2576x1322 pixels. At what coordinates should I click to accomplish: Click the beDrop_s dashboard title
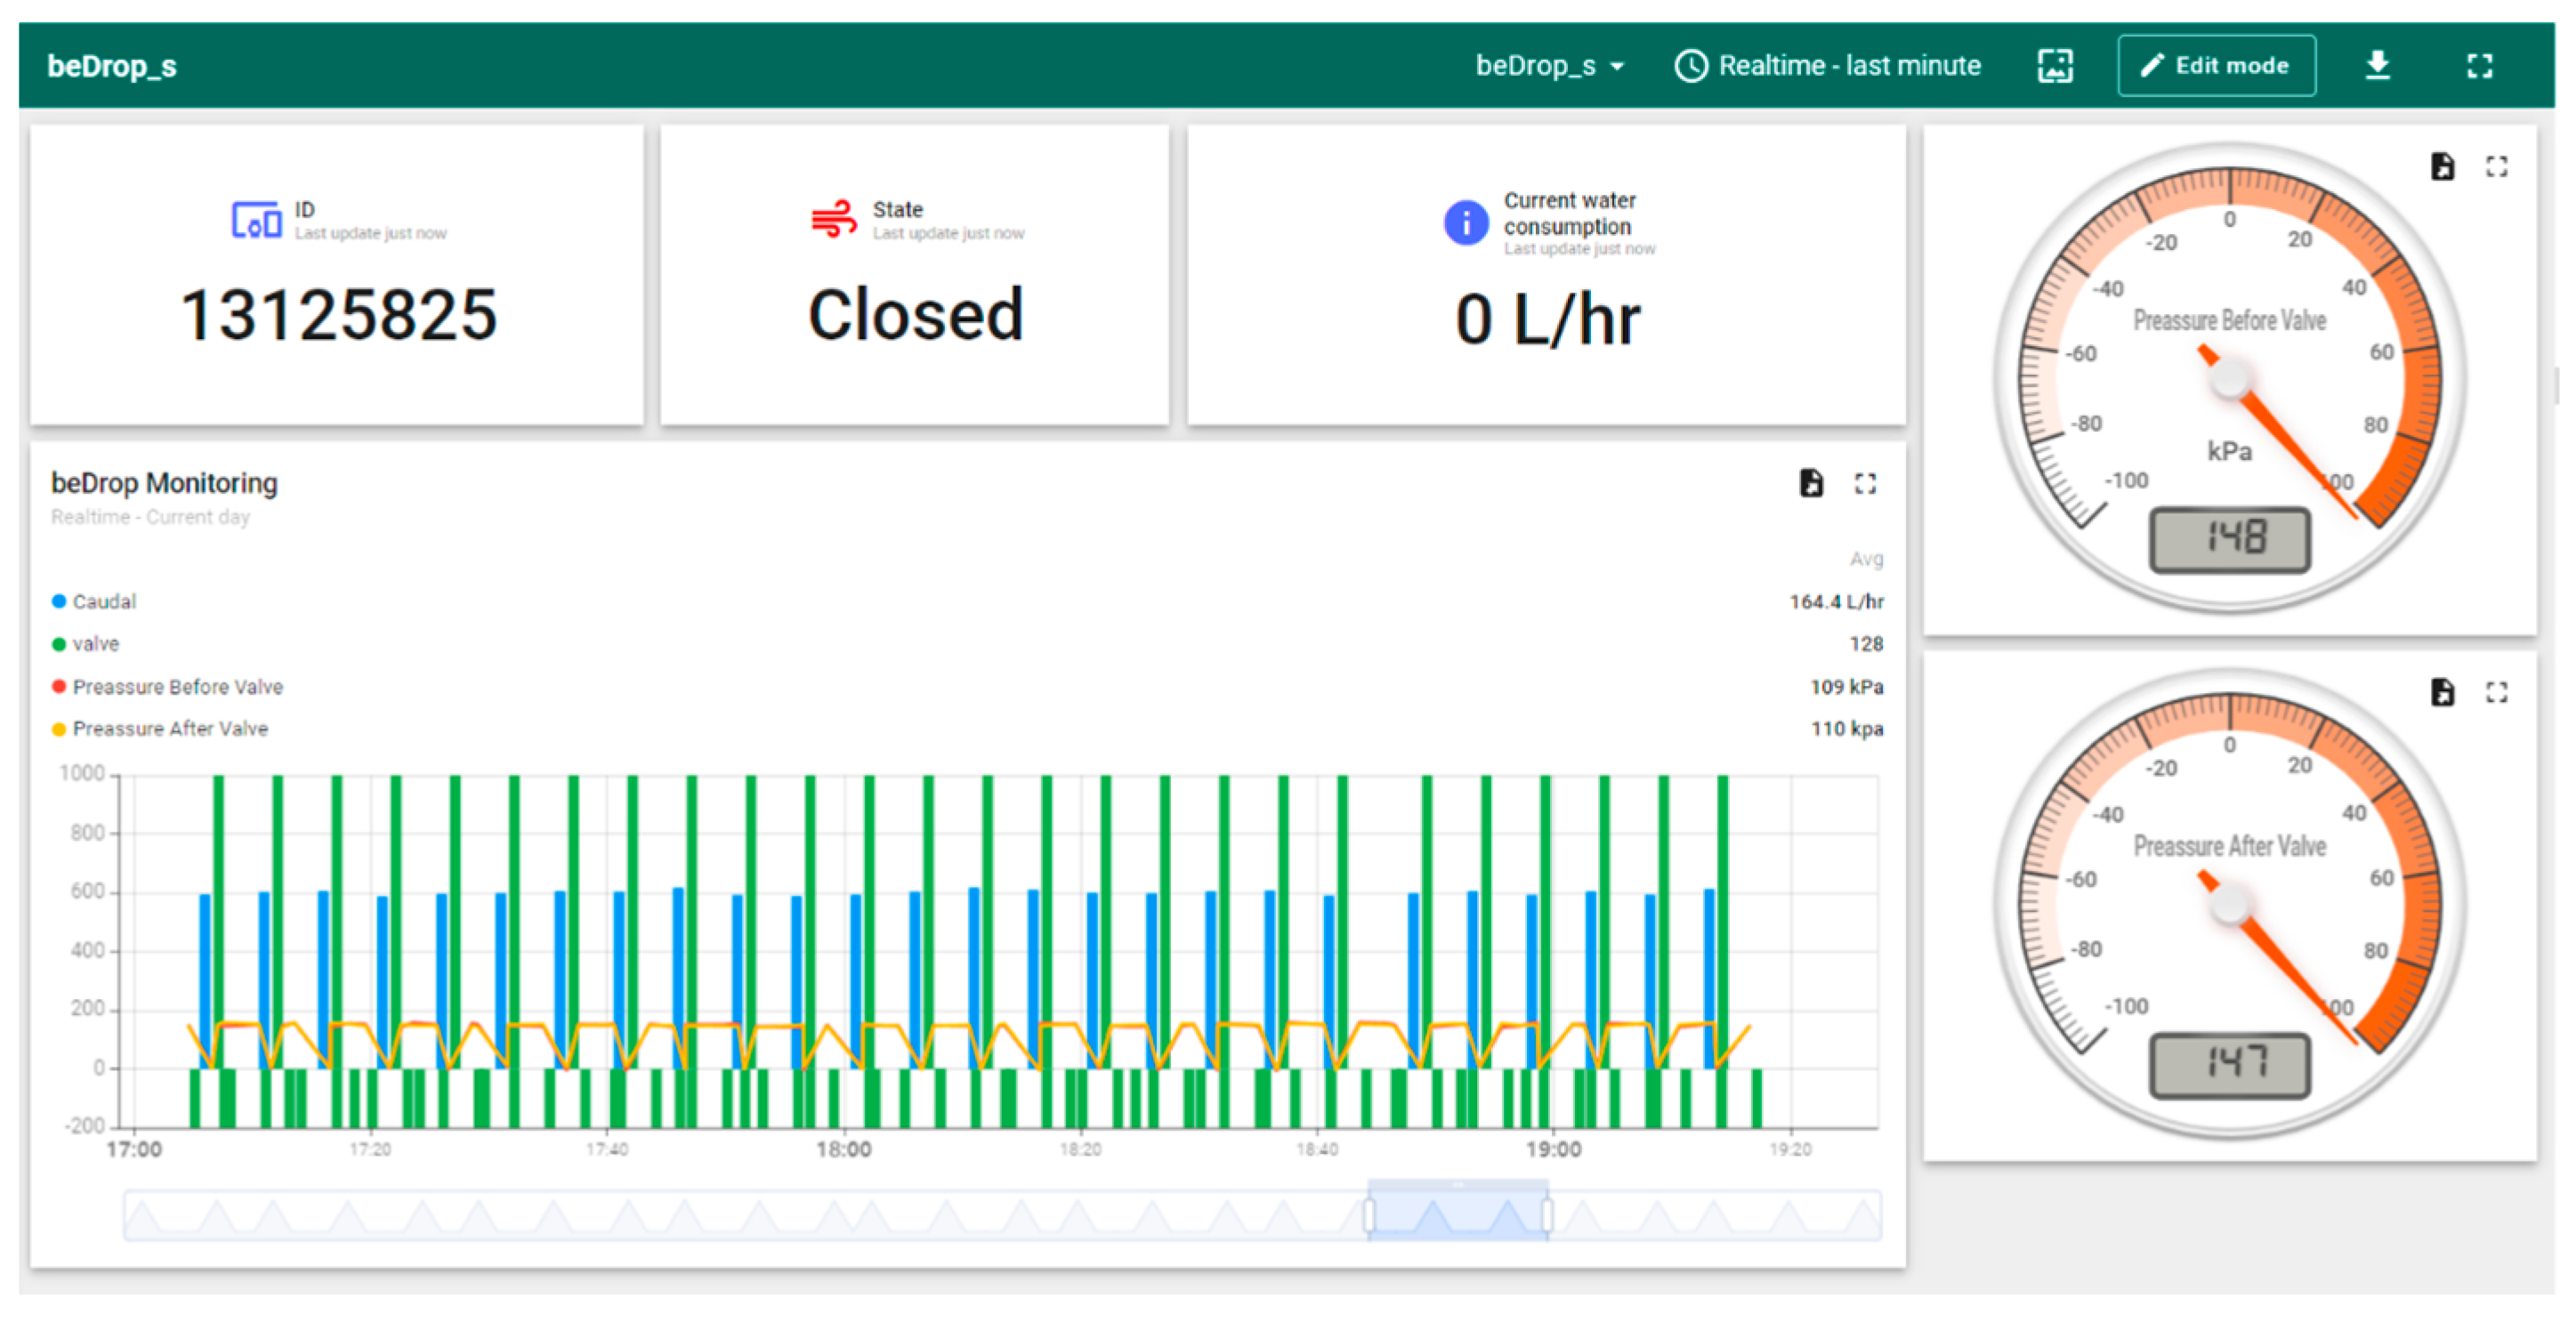coord(112,66)
